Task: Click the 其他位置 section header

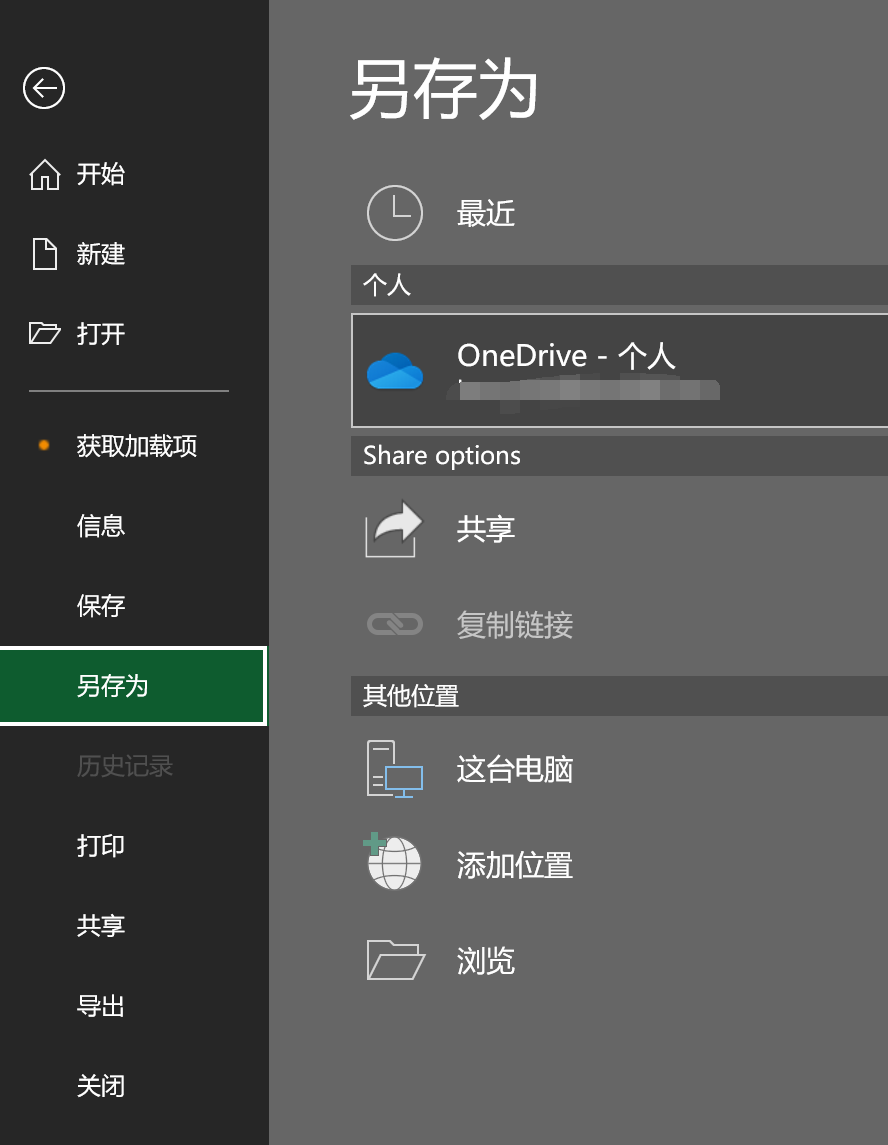Action: point(619,696)
